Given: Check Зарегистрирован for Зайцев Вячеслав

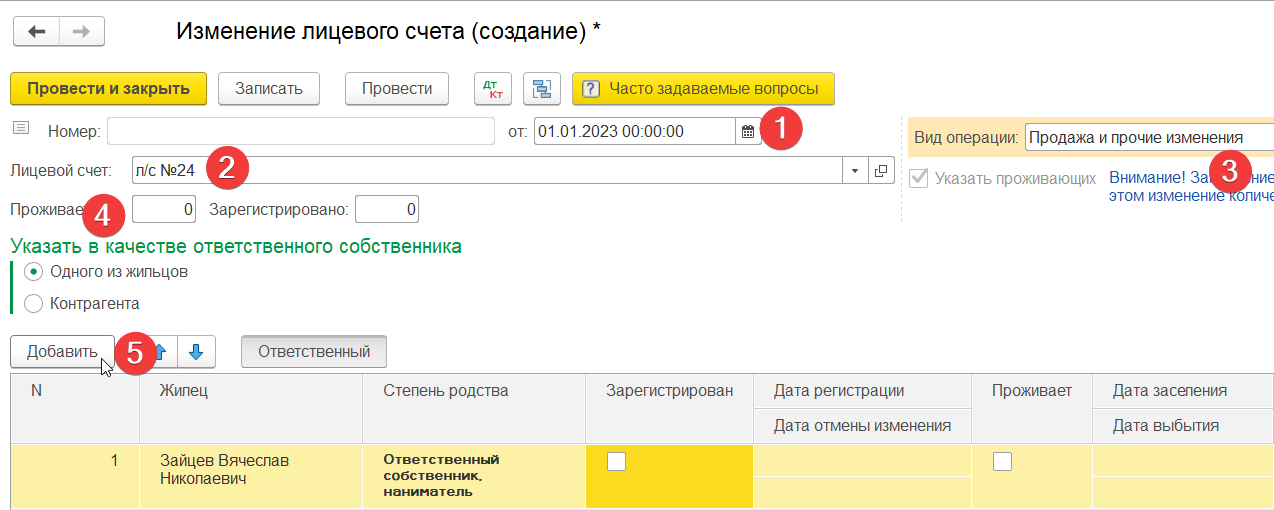Looking at the screenshot, I should (617, 461).
